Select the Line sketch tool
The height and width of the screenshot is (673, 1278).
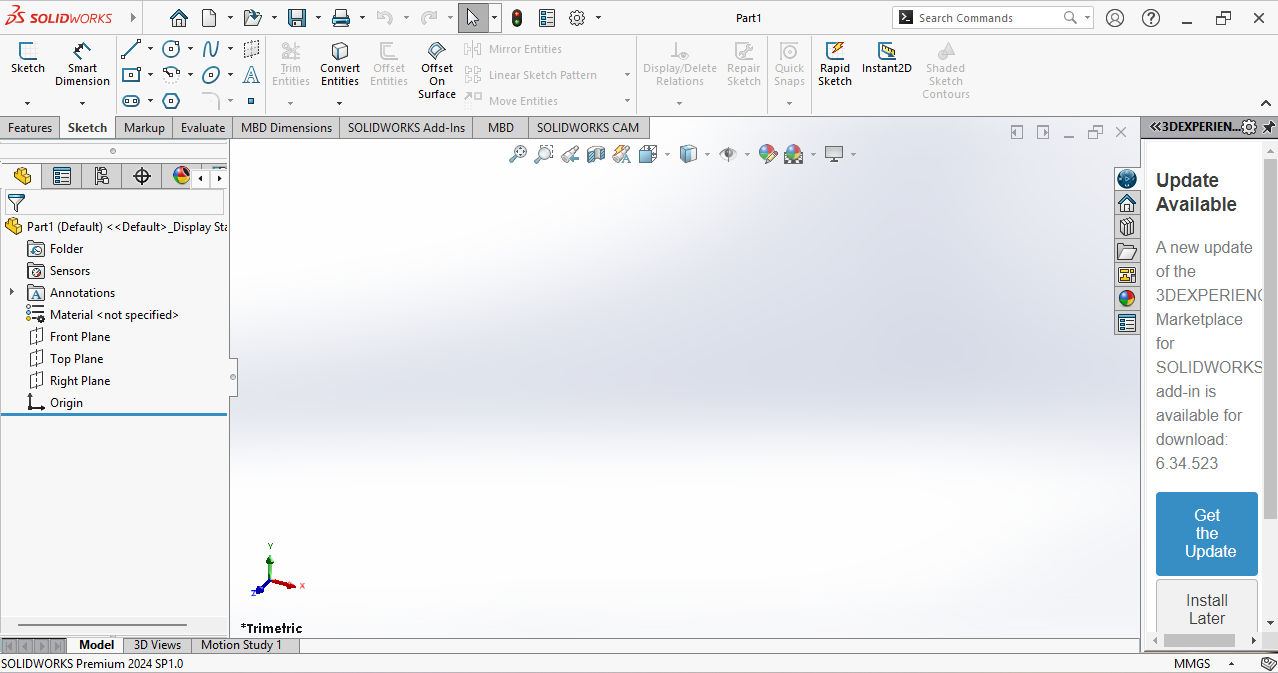point(131,48)
